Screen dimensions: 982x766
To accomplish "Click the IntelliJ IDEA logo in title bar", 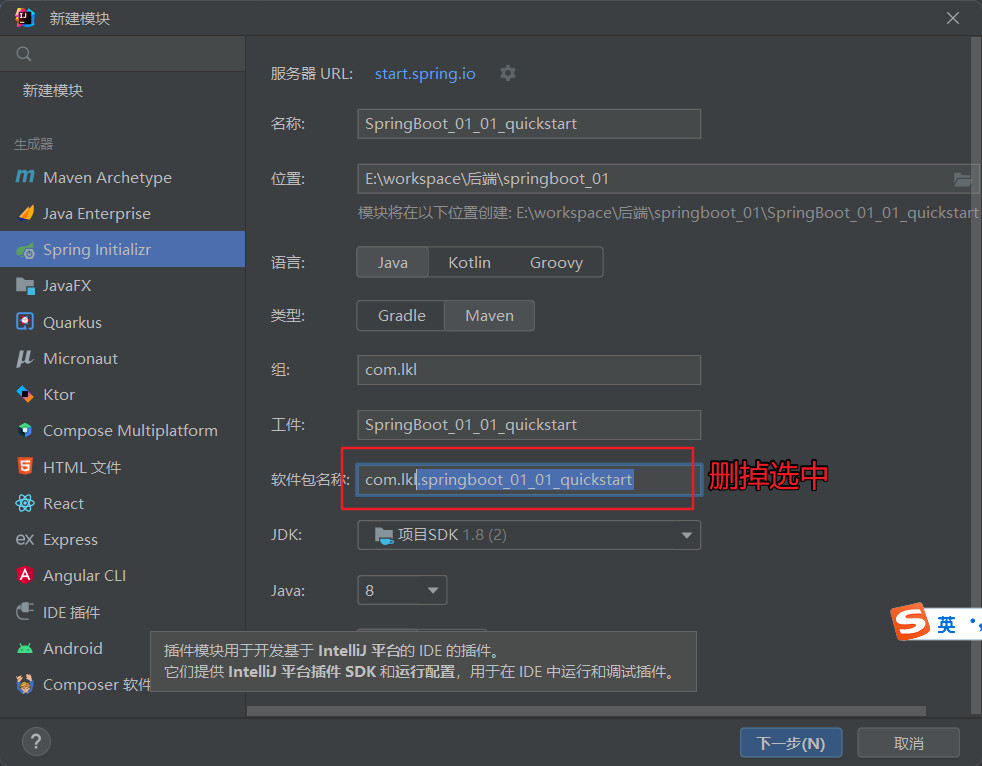I will coord(25,18).
